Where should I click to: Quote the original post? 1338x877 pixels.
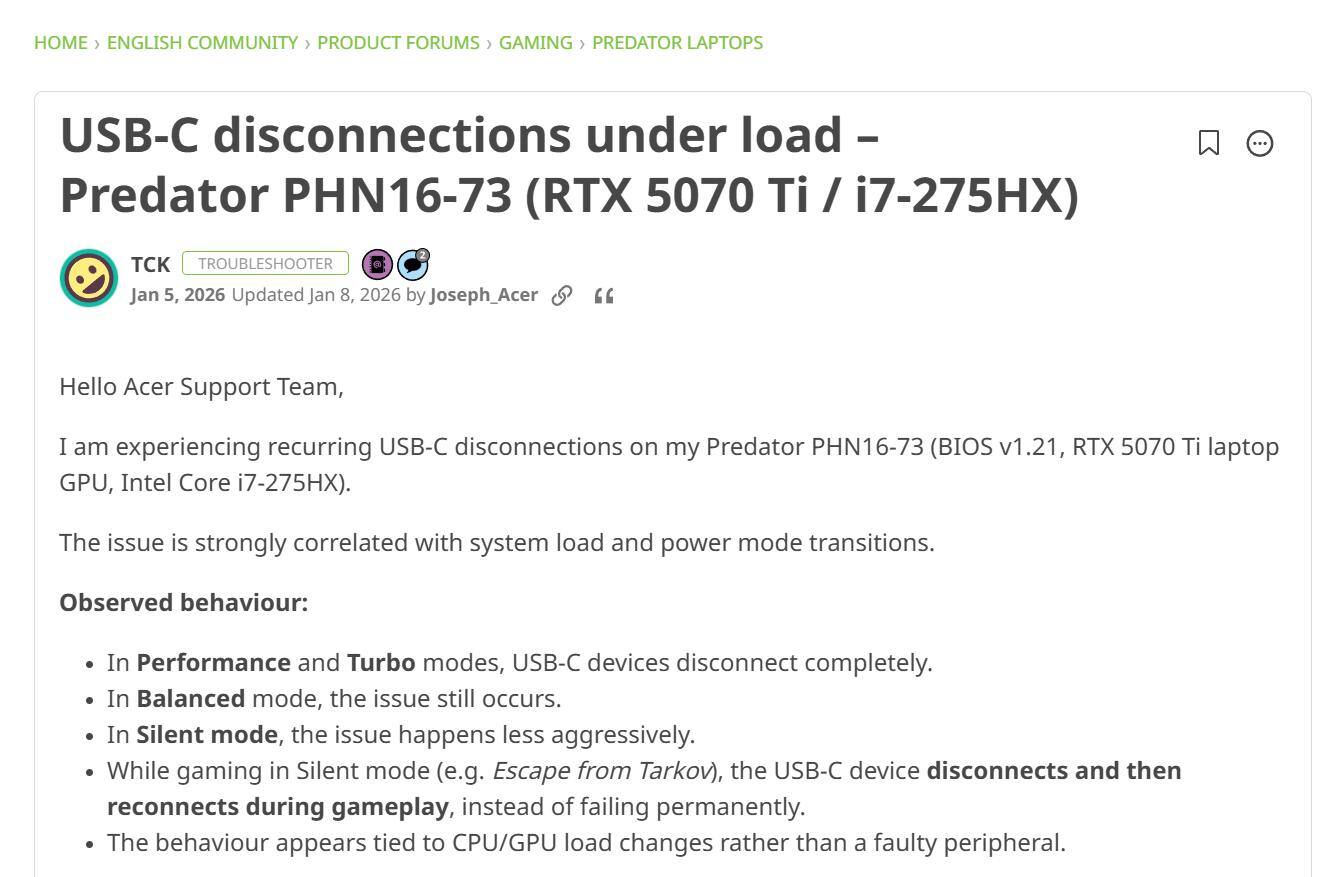coord(602,295)
